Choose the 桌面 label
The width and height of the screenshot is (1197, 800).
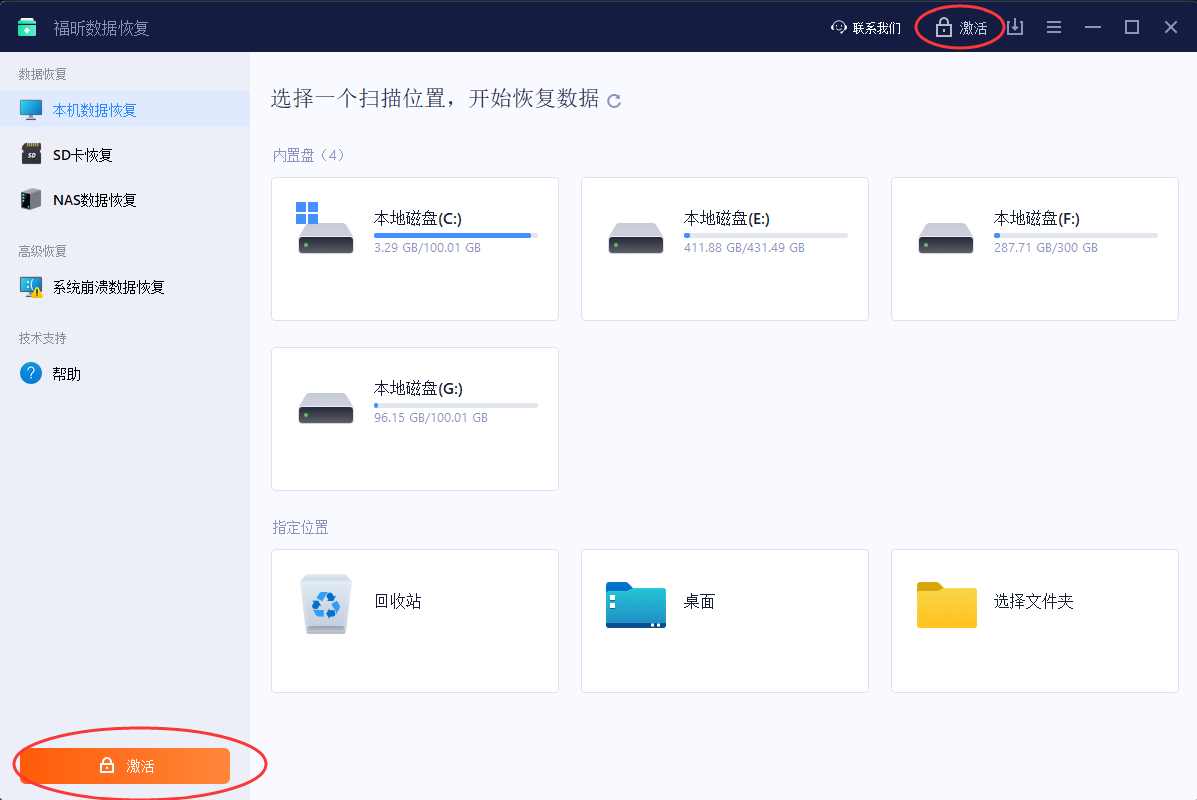coord(699,602)
